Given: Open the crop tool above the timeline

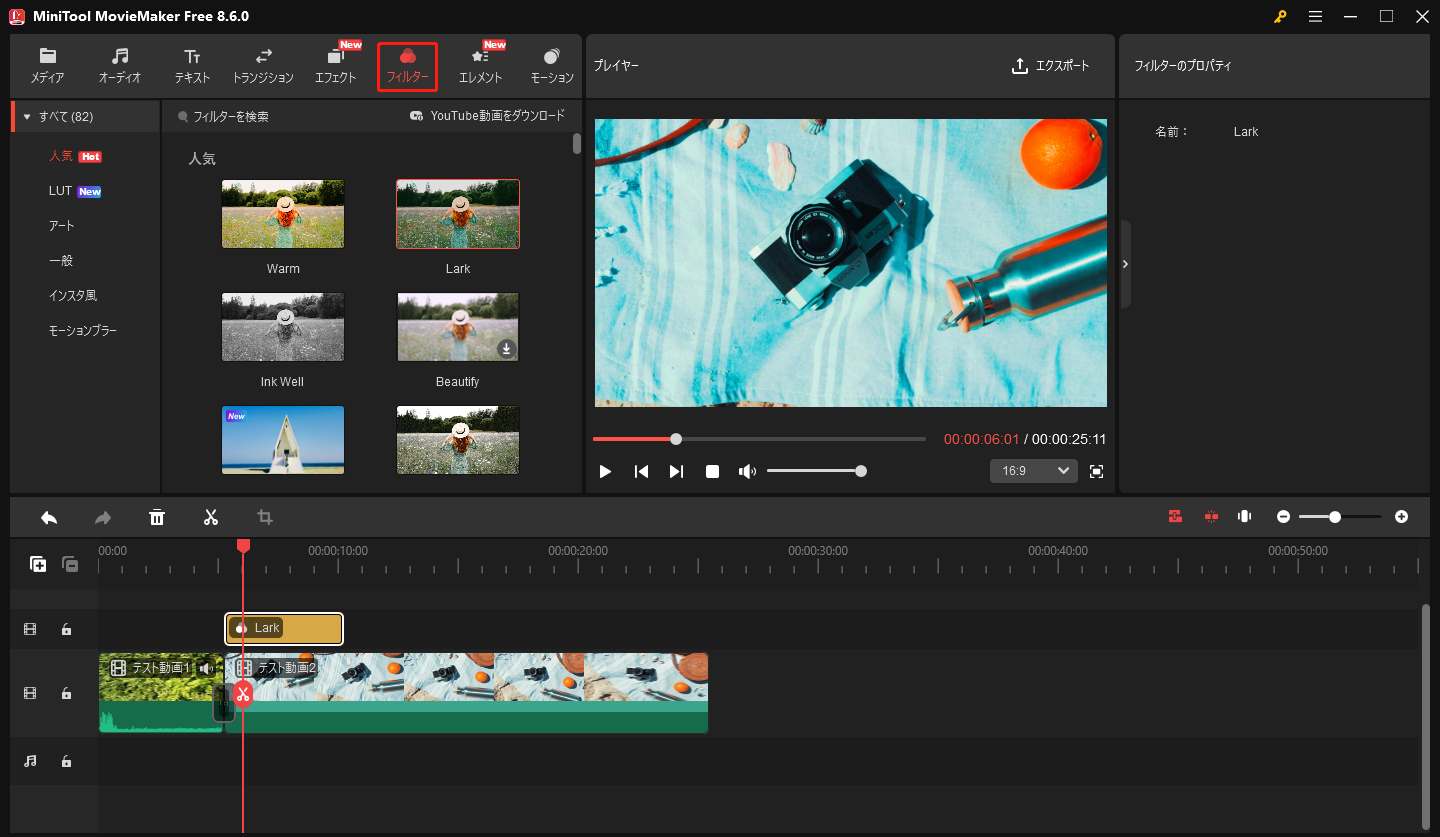Looking at the screenshot, I should [x=264, y=517].
